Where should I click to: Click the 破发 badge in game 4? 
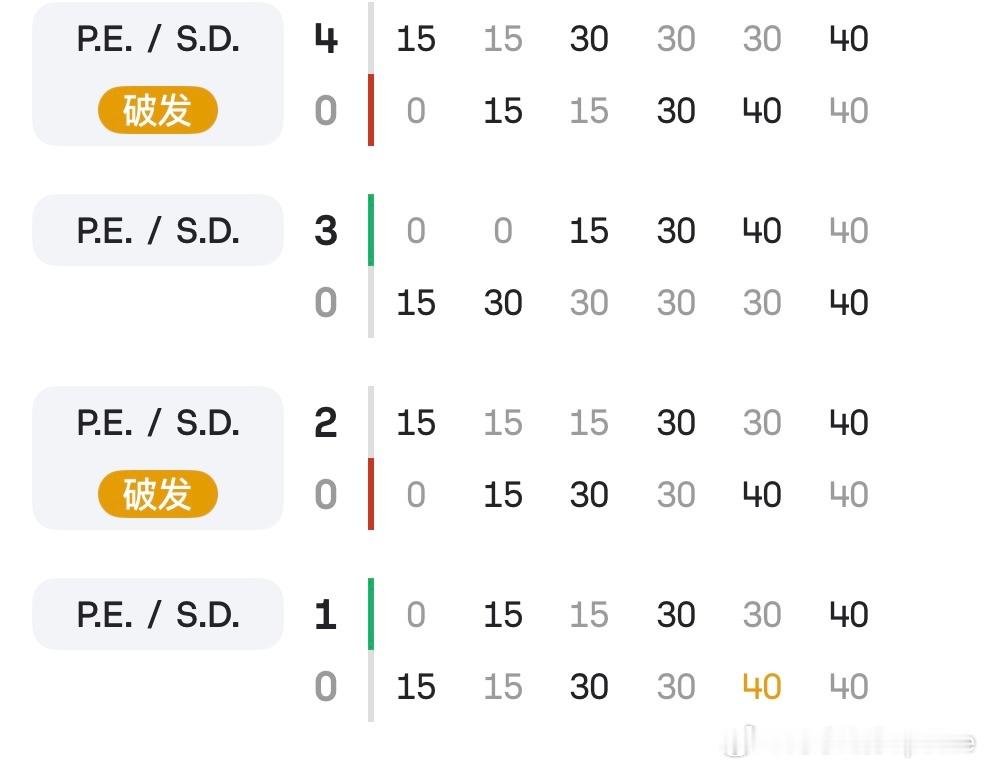click(156, 111)
